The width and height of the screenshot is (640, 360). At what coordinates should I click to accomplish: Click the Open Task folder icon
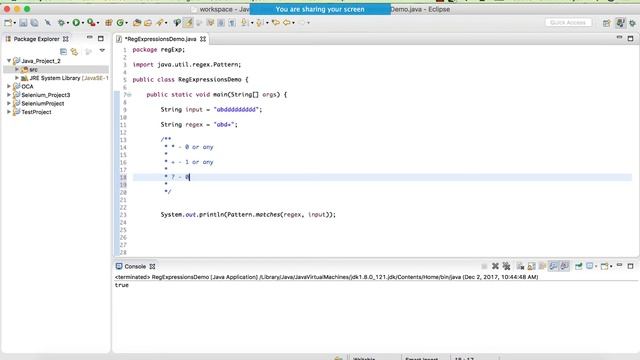[148, 23]
